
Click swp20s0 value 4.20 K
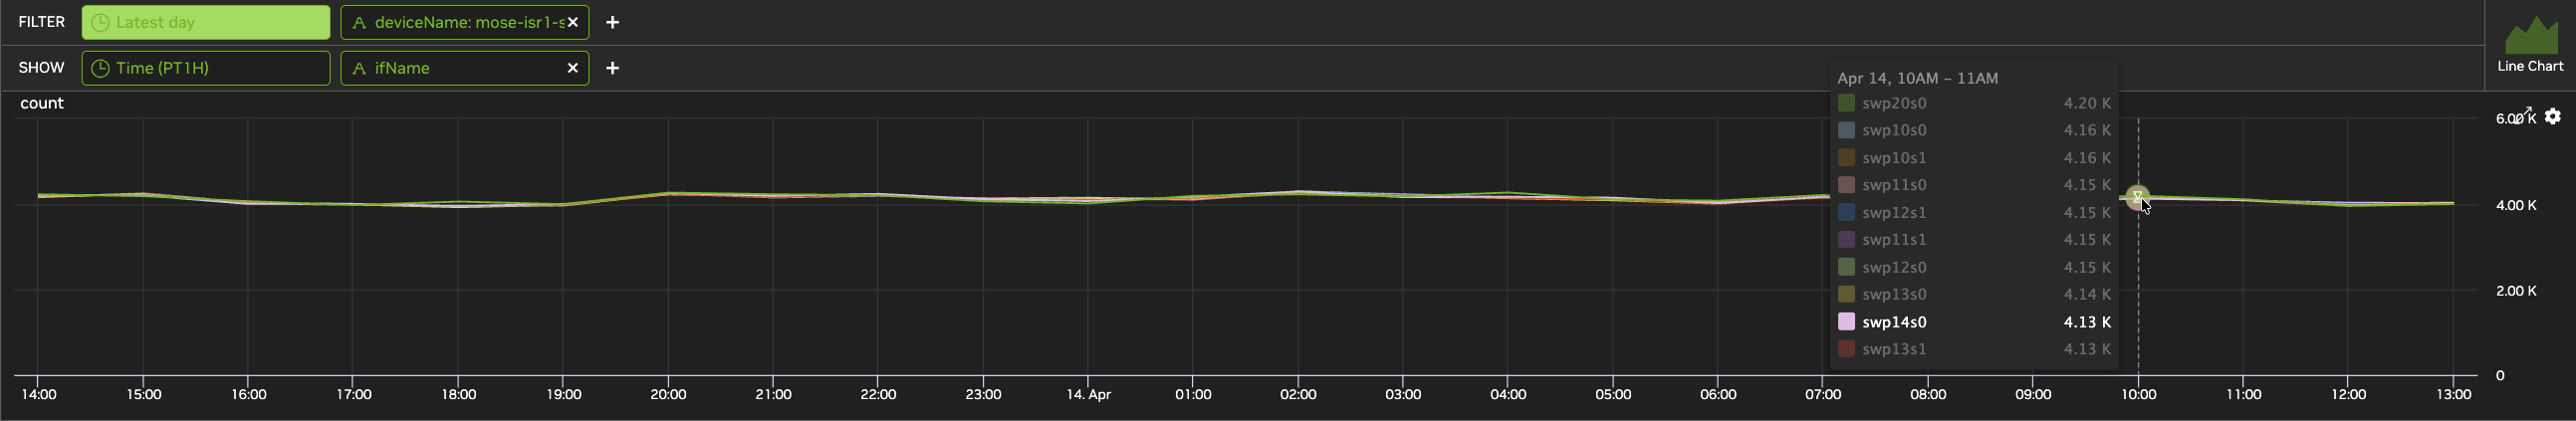pyautogui.click(x=2087, y=103)
